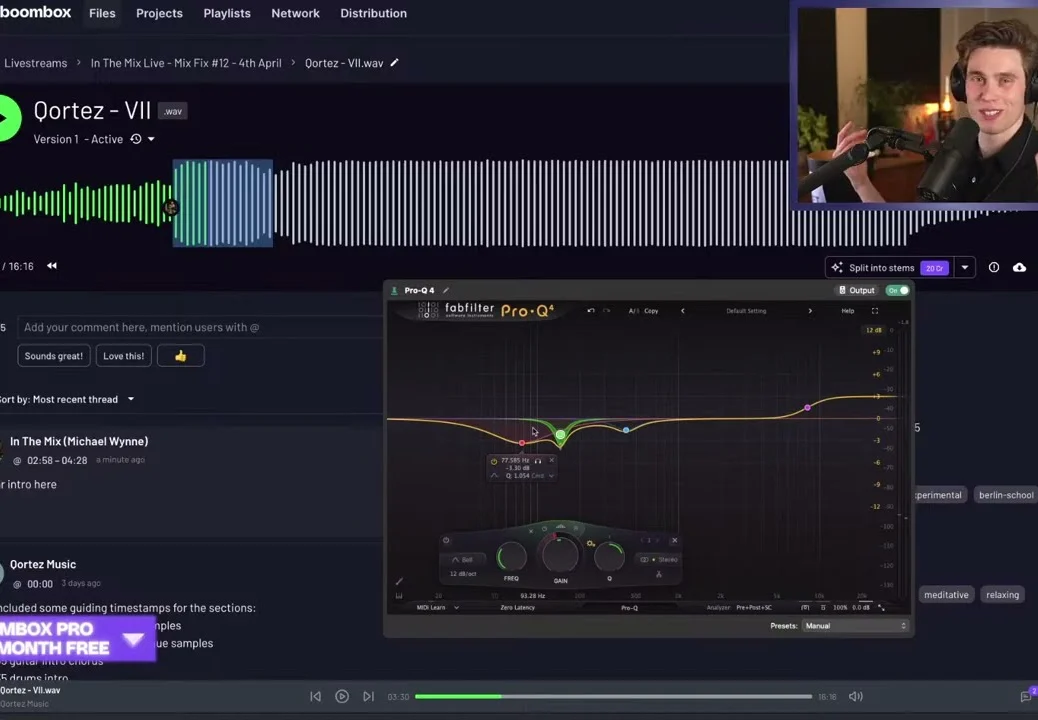
Task: Click the cloud download icon
Action: pos(1019,267)
